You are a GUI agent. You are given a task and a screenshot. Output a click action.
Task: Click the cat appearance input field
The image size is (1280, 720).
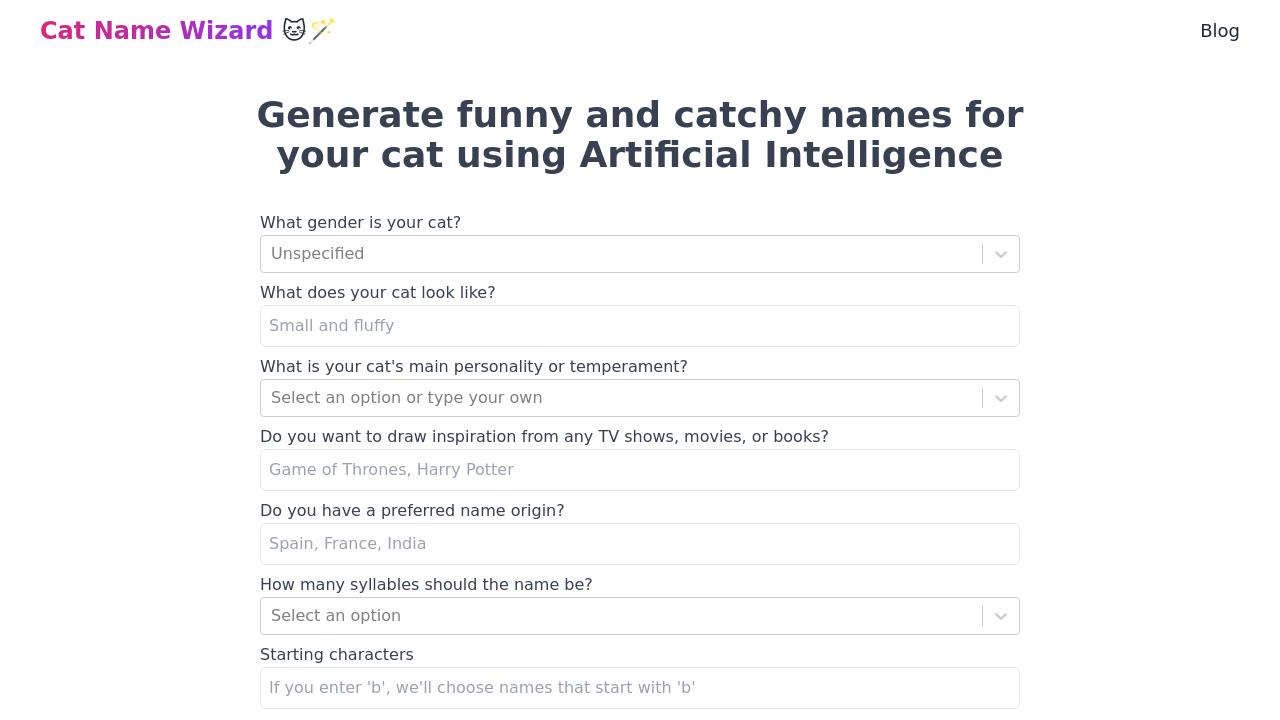(640, 326)
